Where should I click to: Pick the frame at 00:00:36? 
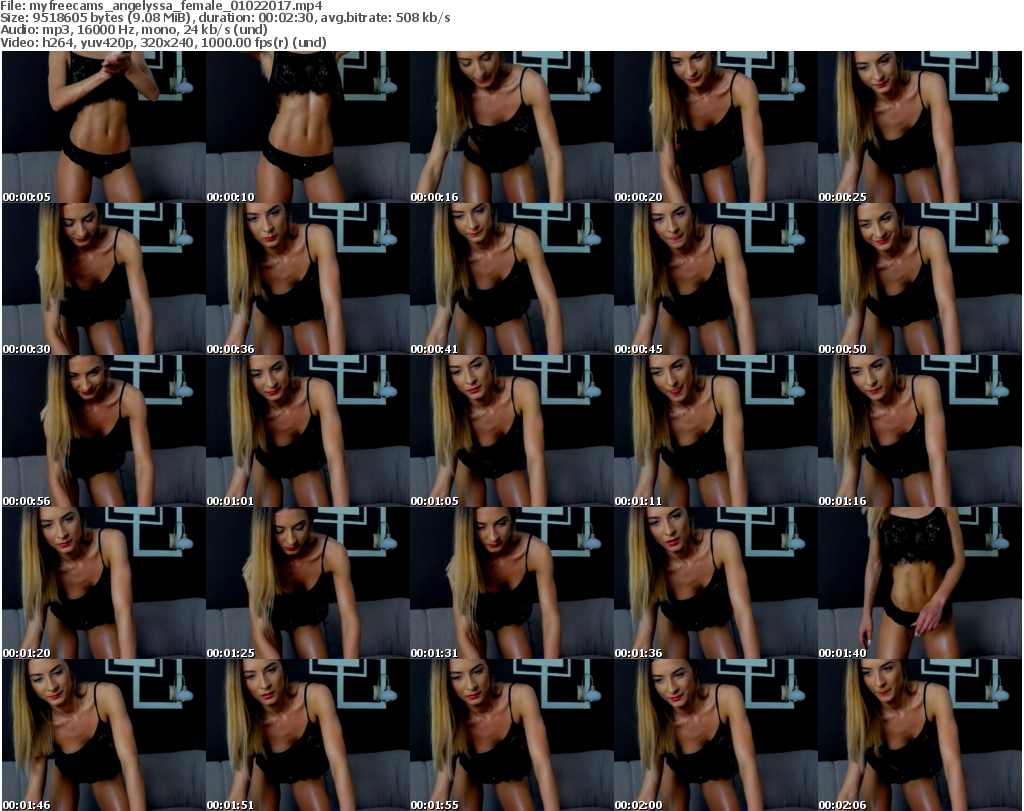(x=308, y=279)
